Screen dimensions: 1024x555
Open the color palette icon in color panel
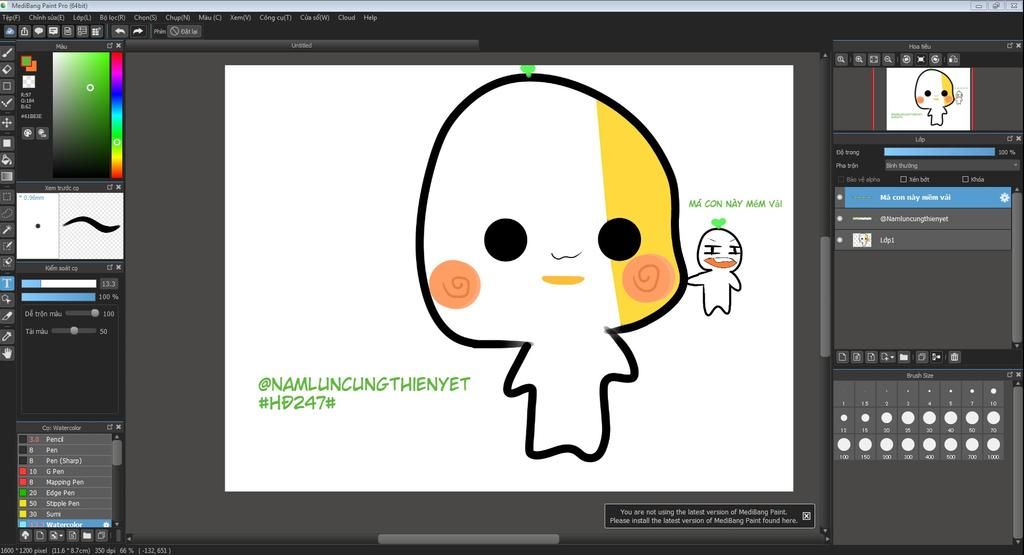pos(28,133)
